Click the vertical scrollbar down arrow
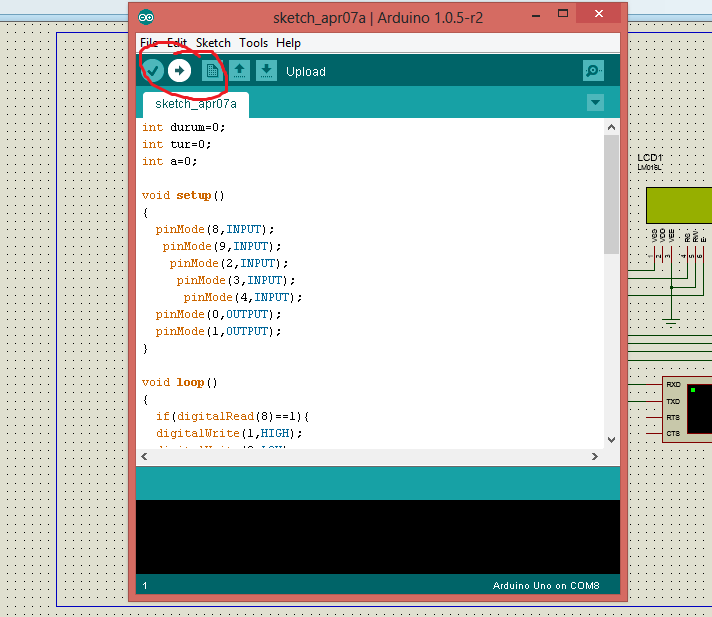 click(611, 439)
